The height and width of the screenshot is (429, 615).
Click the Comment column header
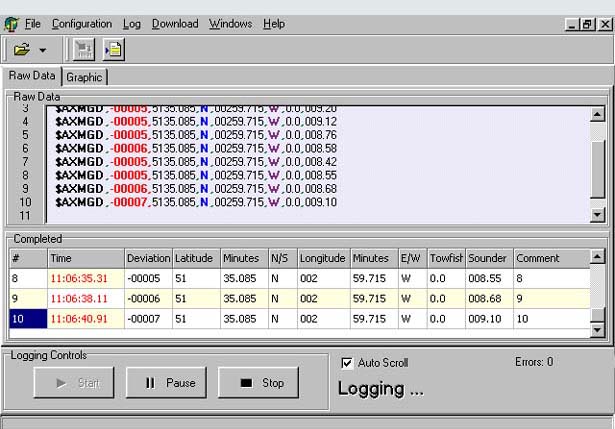point(552,258)
